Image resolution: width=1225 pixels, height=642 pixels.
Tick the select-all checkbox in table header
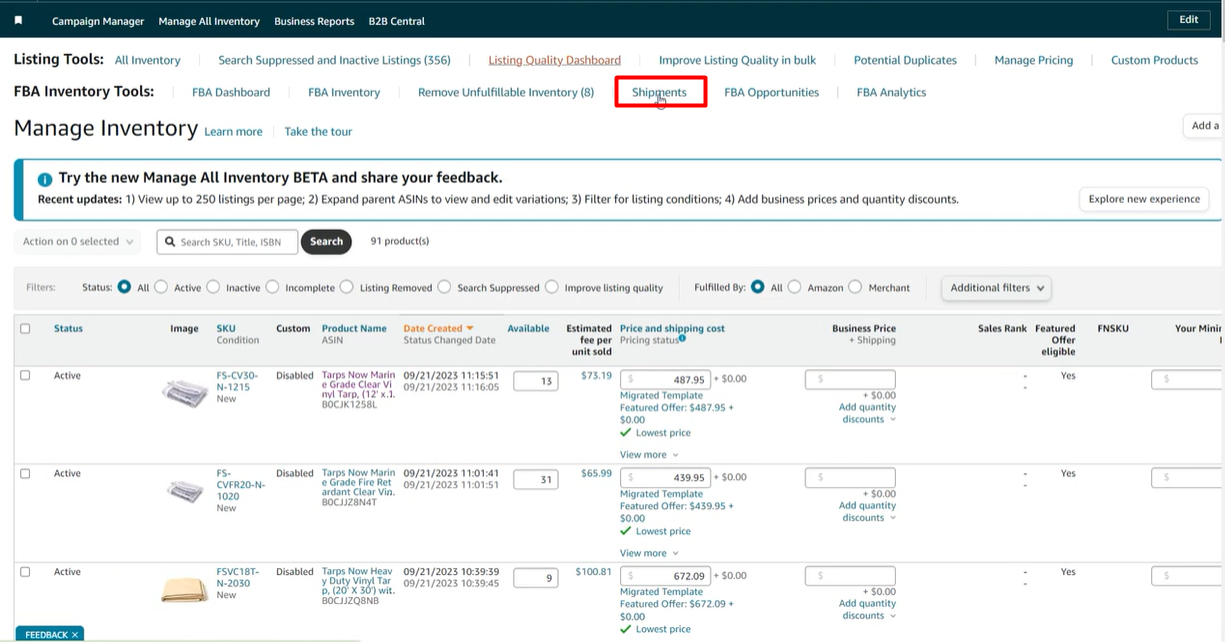(x=25, y=328)
